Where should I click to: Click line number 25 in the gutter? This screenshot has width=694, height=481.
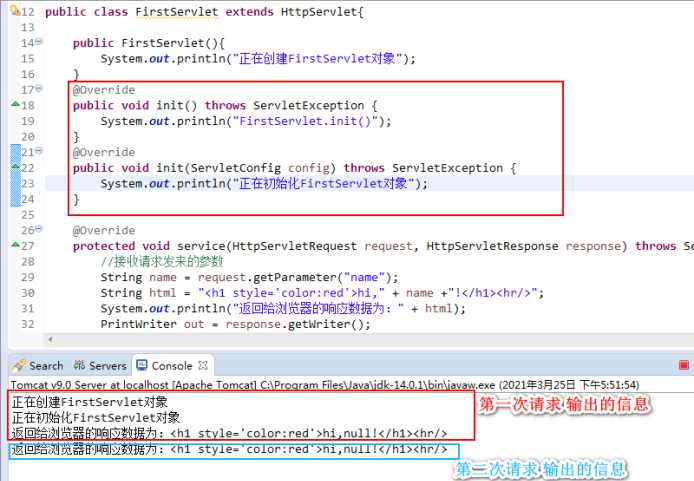pyautogui.click(x=27, y=215)
